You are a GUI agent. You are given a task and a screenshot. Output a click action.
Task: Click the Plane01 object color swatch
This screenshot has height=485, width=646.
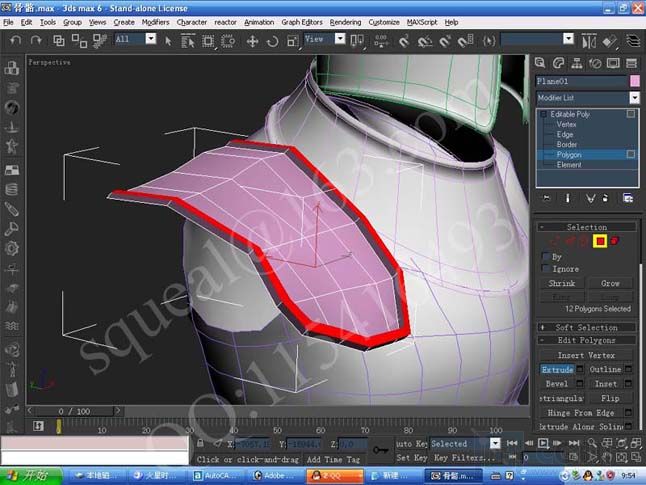tap(635, 81)
